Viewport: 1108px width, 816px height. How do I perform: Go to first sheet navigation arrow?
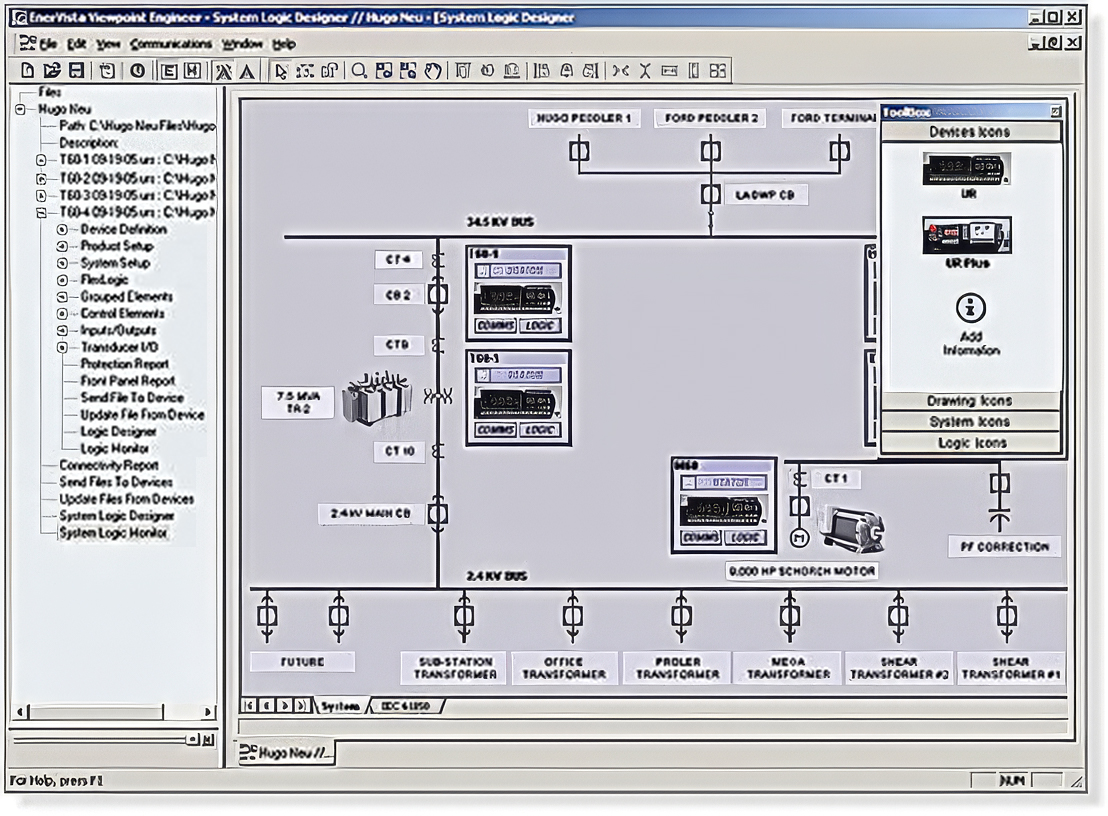249,705
